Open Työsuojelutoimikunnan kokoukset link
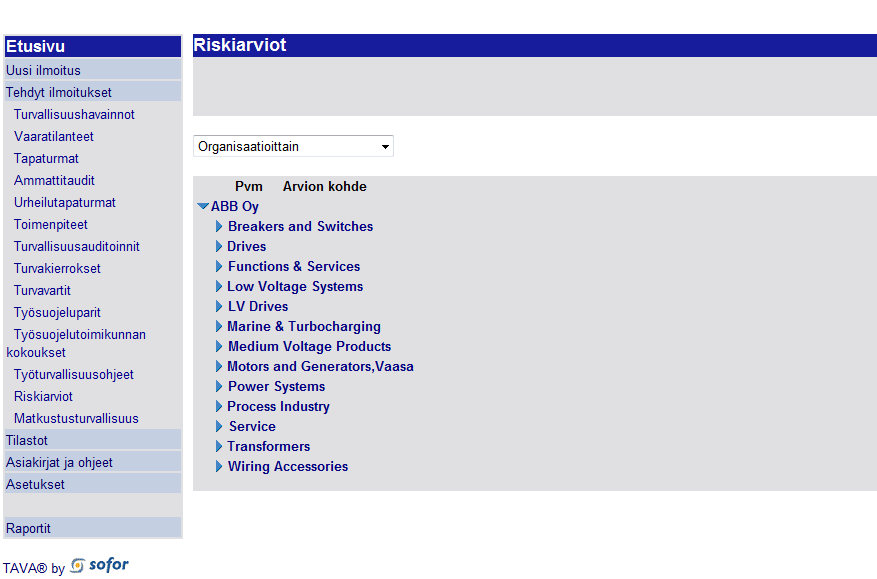The height and width of the screenshot is (579, 877). pos(76,343)
